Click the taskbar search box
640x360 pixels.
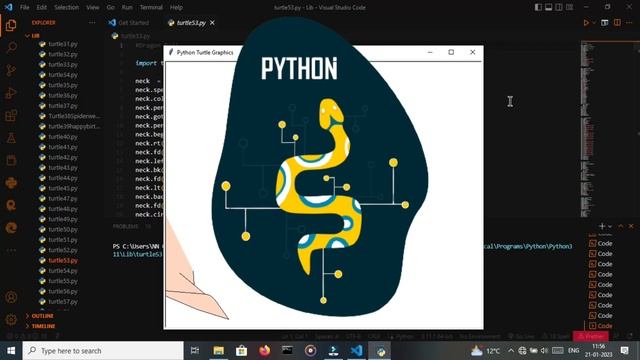(x=103, y=351)
